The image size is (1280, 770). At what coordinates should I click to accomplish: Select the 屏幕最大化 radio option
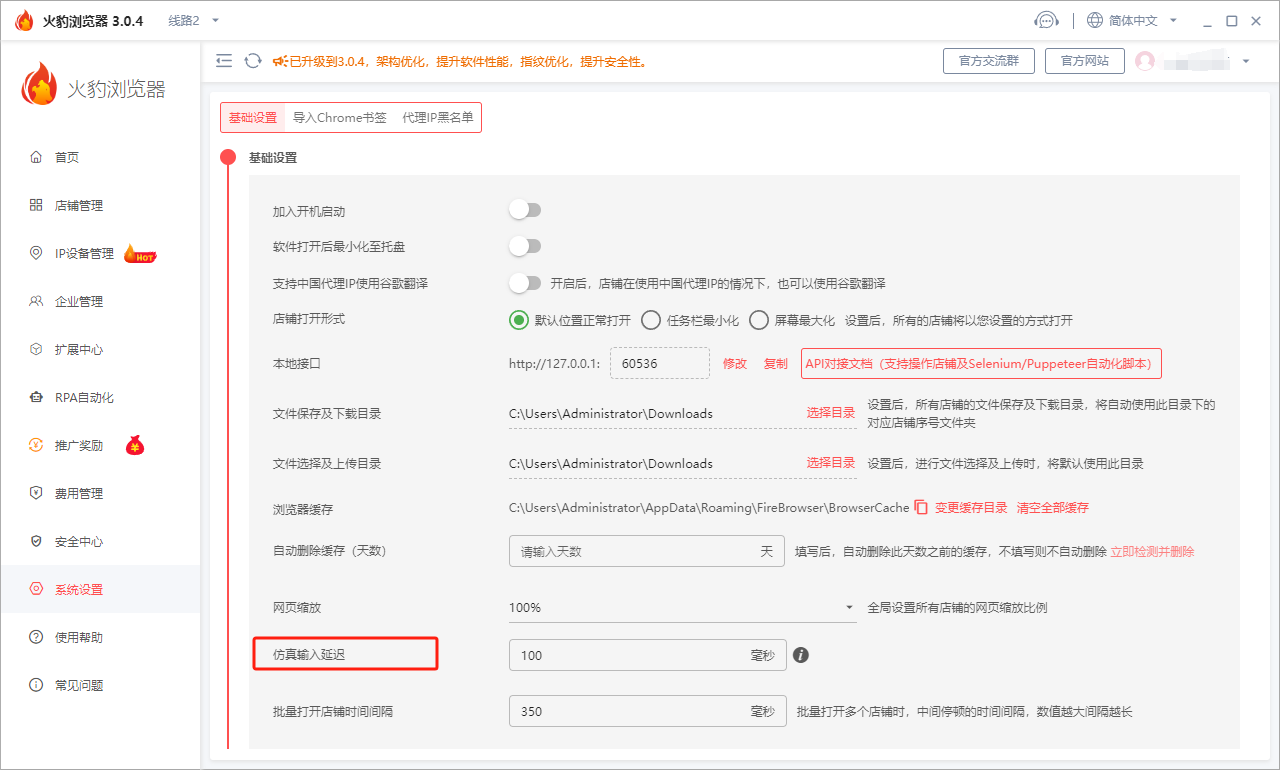pos(758,320)
